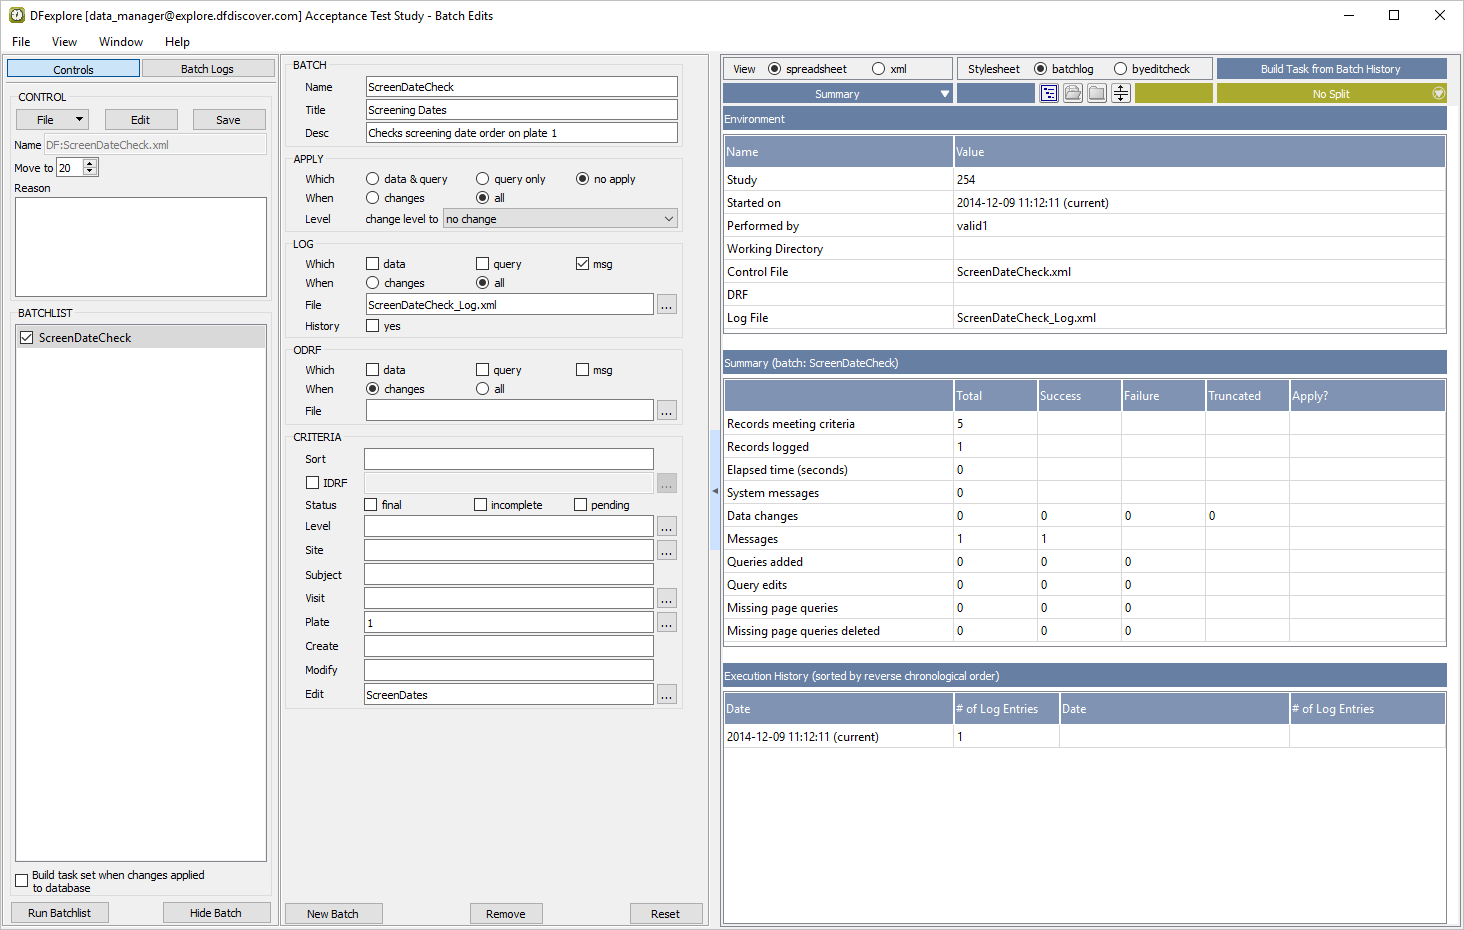
Task: Click the vertical split arrows icon
Action: 1121,93
